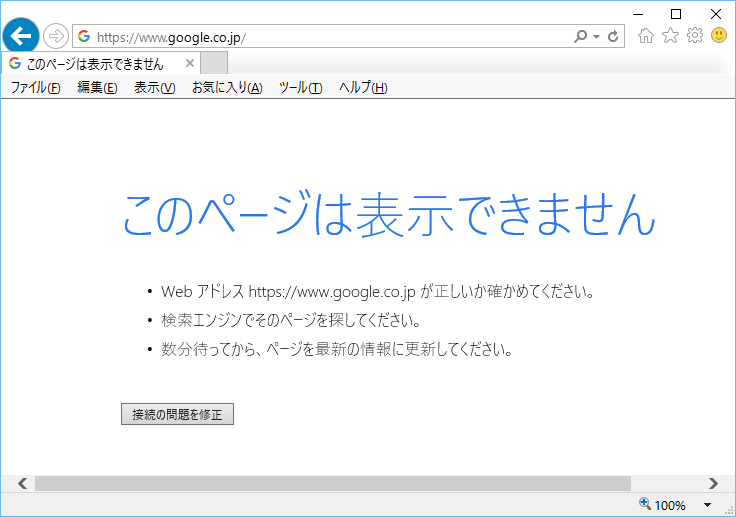Go back with the blue back arrow

point(21,36)
